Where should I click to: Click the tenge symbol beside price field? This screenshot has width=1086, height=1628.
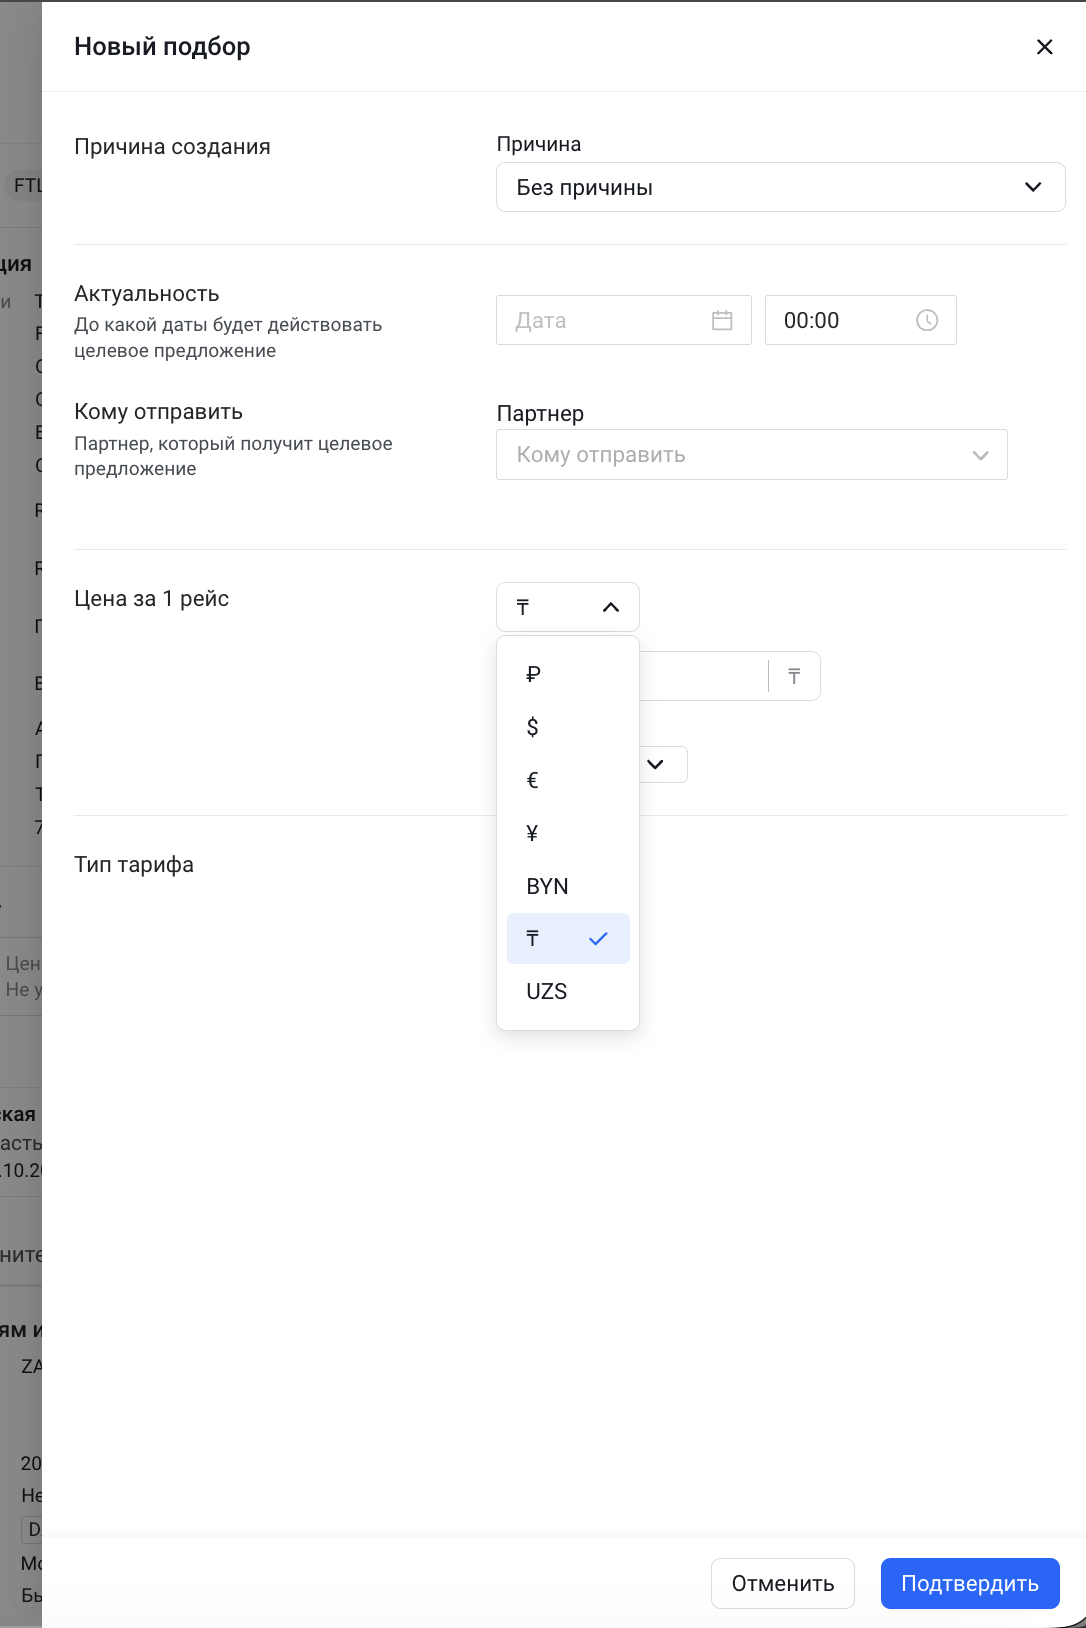click(794, 677)
